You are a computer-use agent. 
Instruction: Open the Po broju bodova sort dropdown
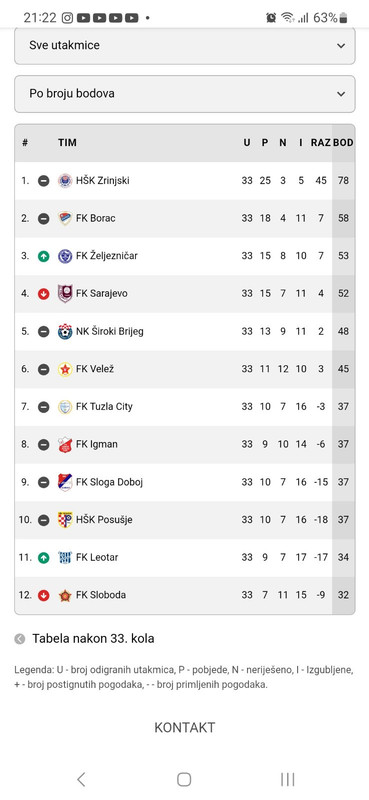[x=185, y=94]
